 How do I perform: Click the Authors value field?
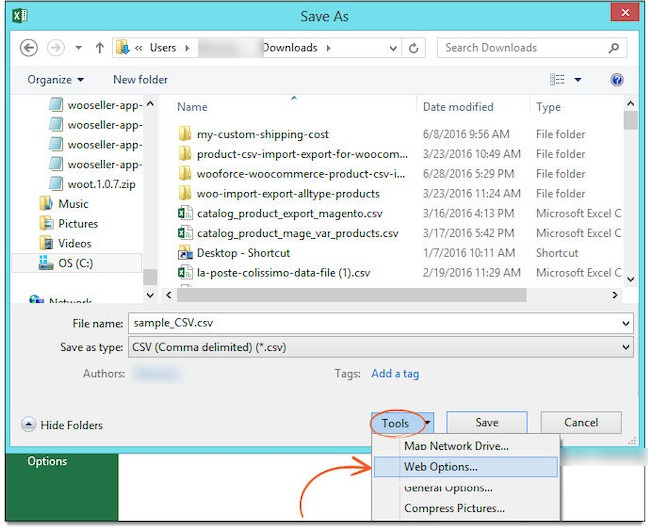point(156,374)
